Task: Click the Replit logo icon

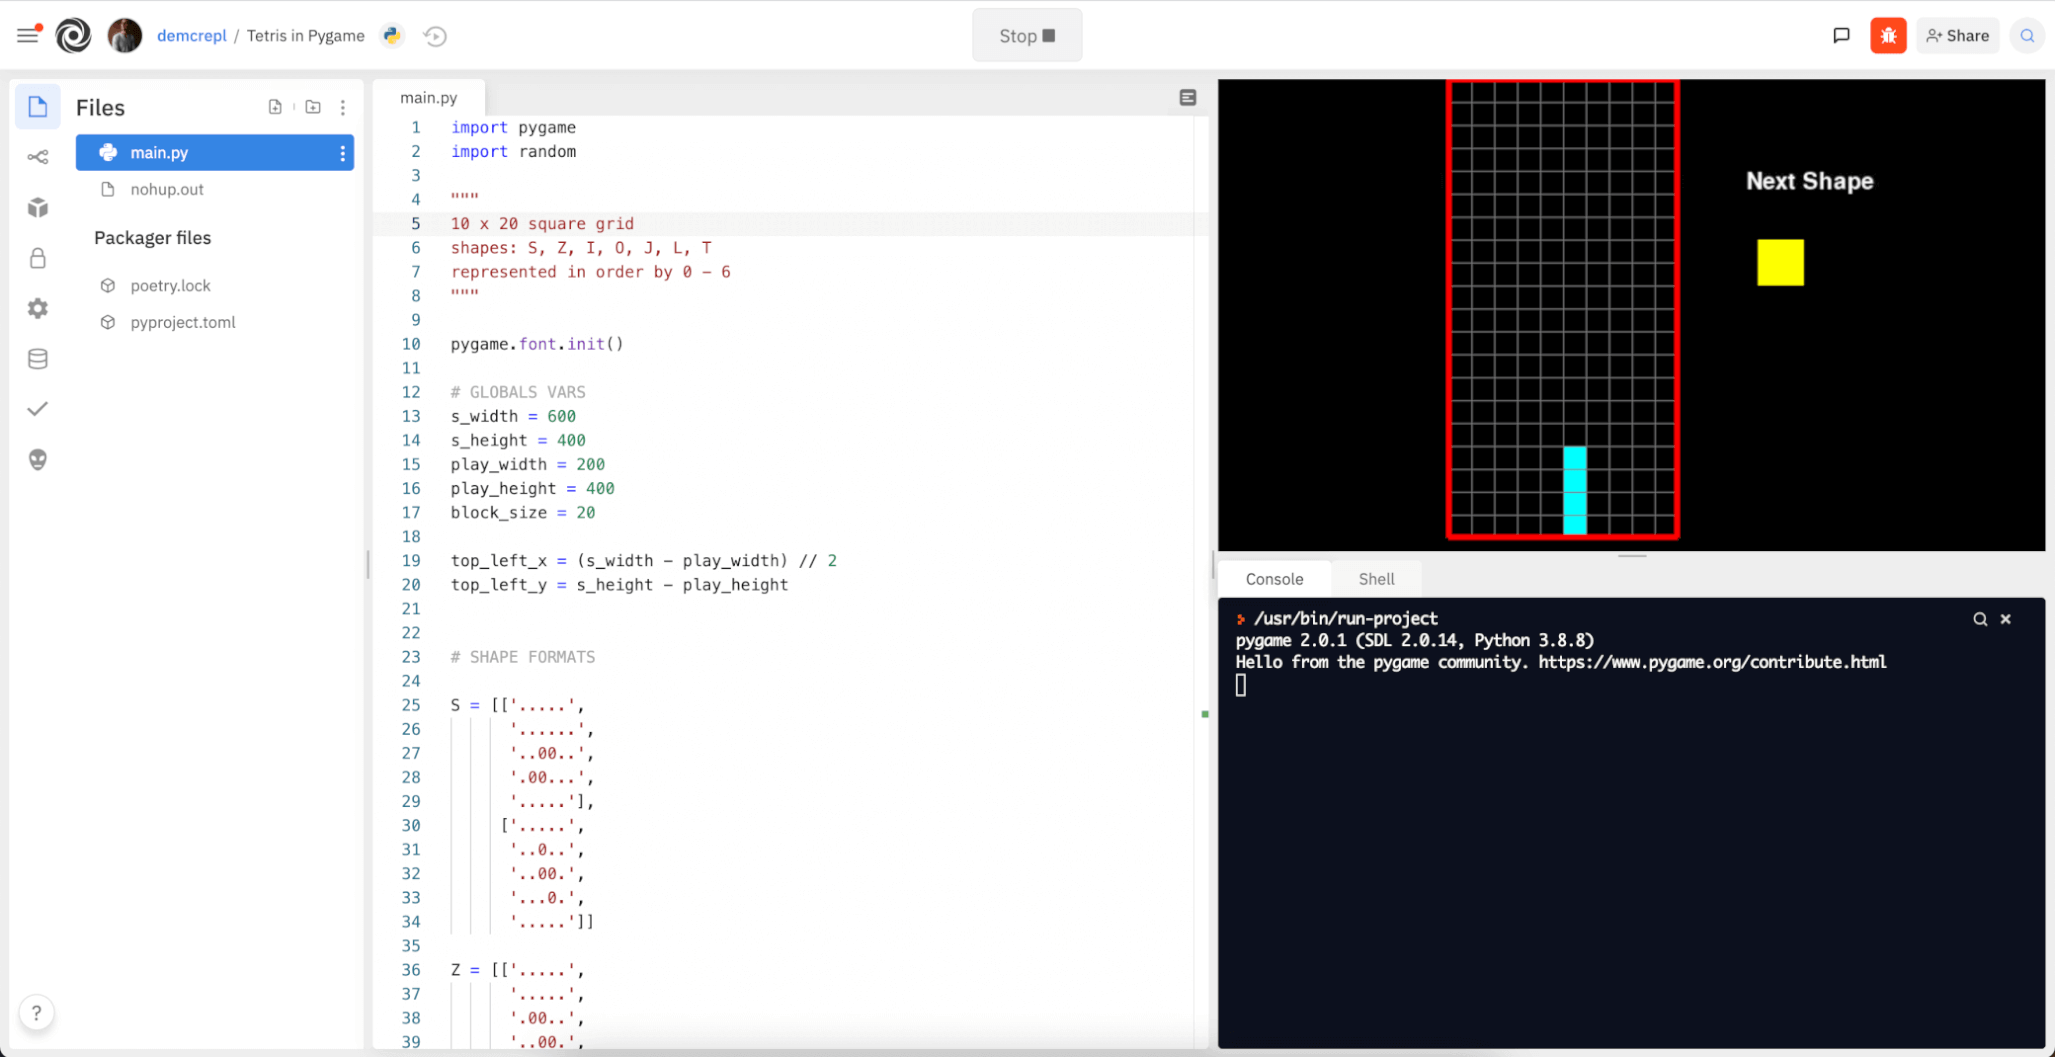Action: [x=73, y=36]
